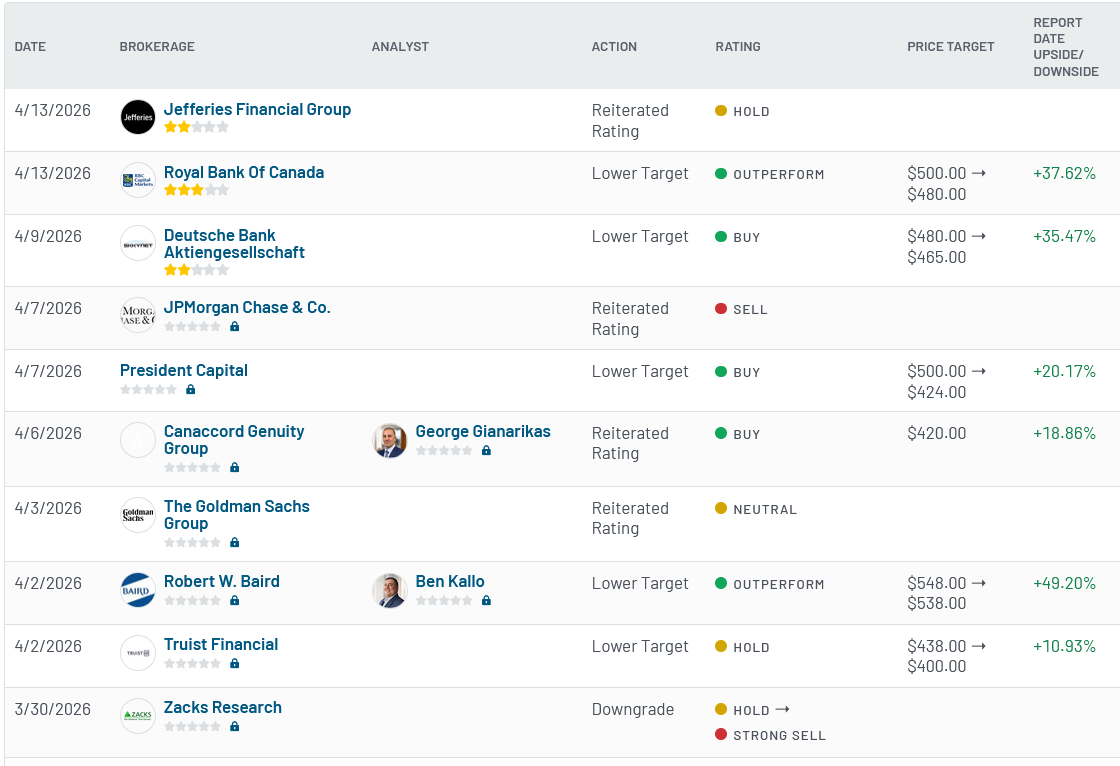Screen dimensions: 1120x766
Task: Open analyst Ben Kallo profile link
Action: pyautogui.click(x=450, y=582)
